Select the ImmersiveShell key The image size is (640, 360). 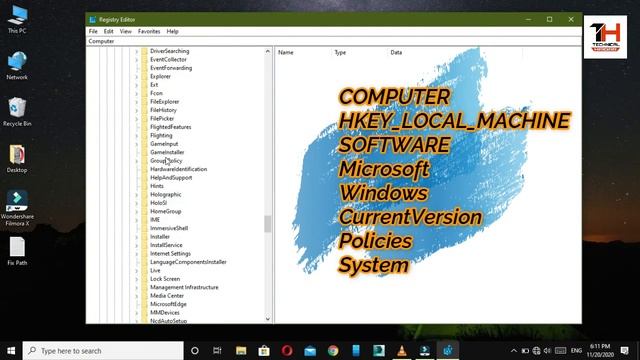click(169, 229)
